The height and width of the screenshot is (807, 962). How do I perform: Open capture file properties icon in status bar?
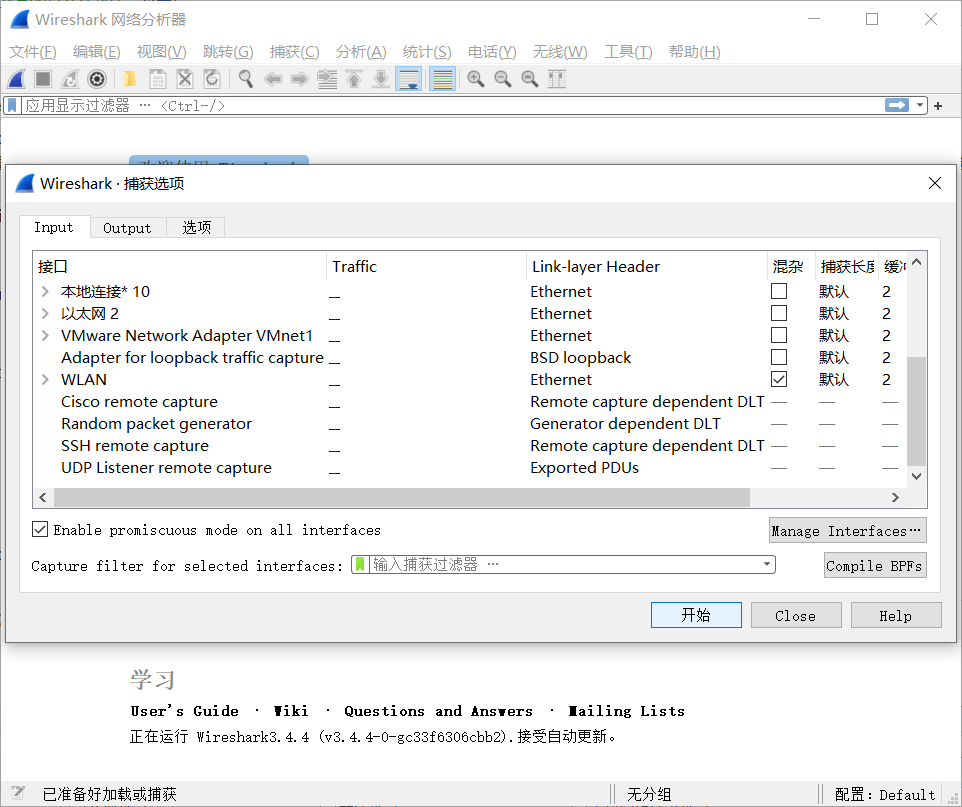18,793
